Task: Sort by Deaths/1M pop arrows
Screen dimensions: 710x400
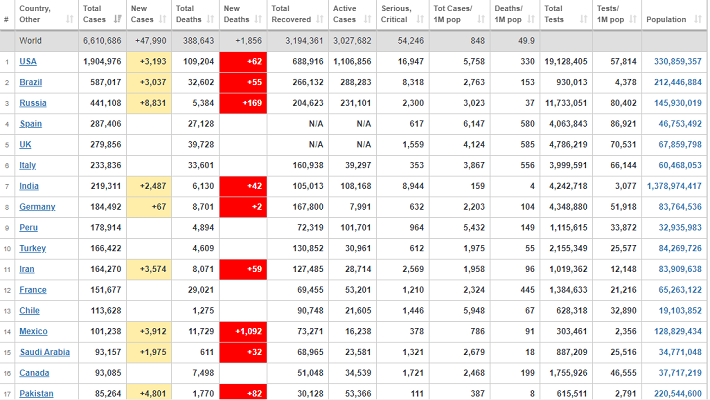Action: (531, 19)
